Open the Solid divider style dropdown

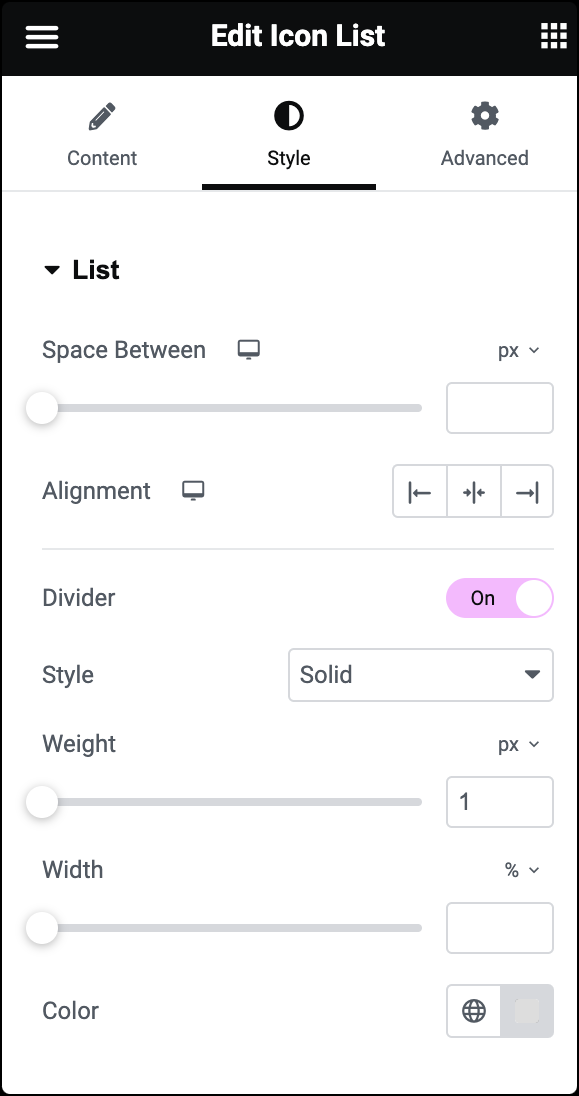tap(421, 675)
